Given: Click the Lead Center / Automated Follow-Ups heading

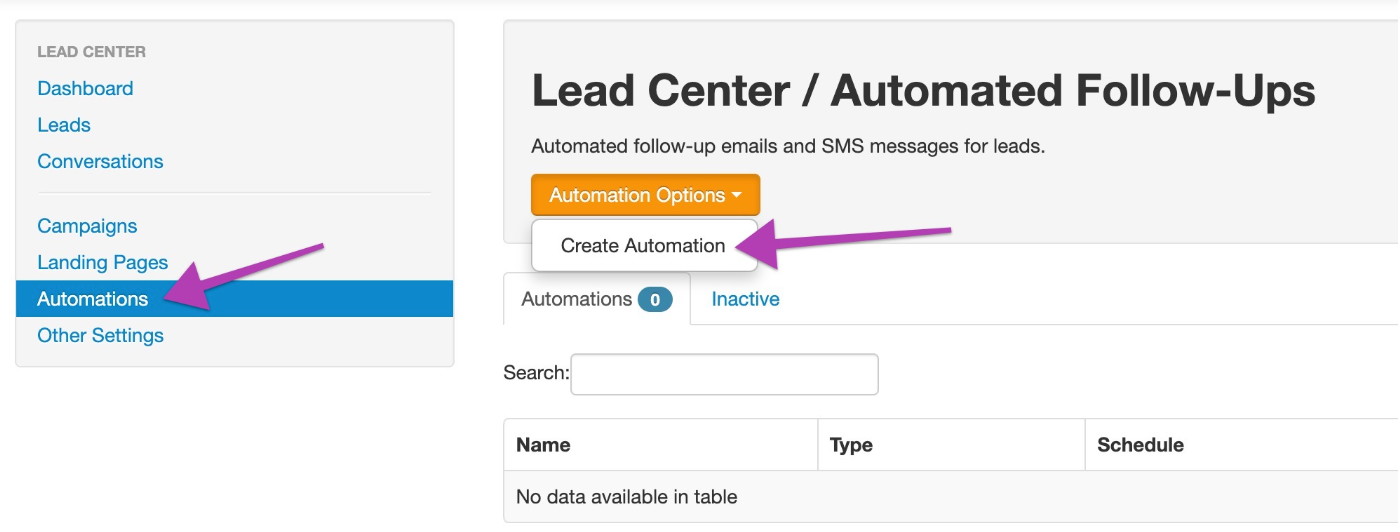Looking at the screenshot, I should tap(923, 91).
